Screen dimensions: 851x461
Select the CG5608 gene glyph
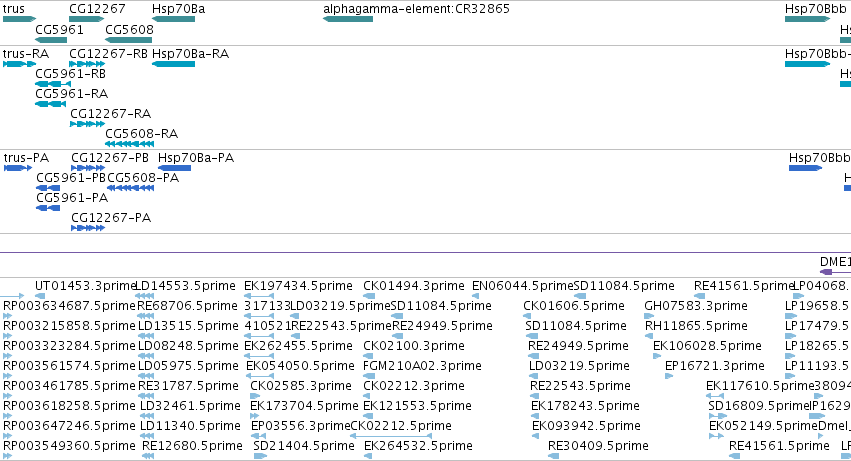point(129,40)
